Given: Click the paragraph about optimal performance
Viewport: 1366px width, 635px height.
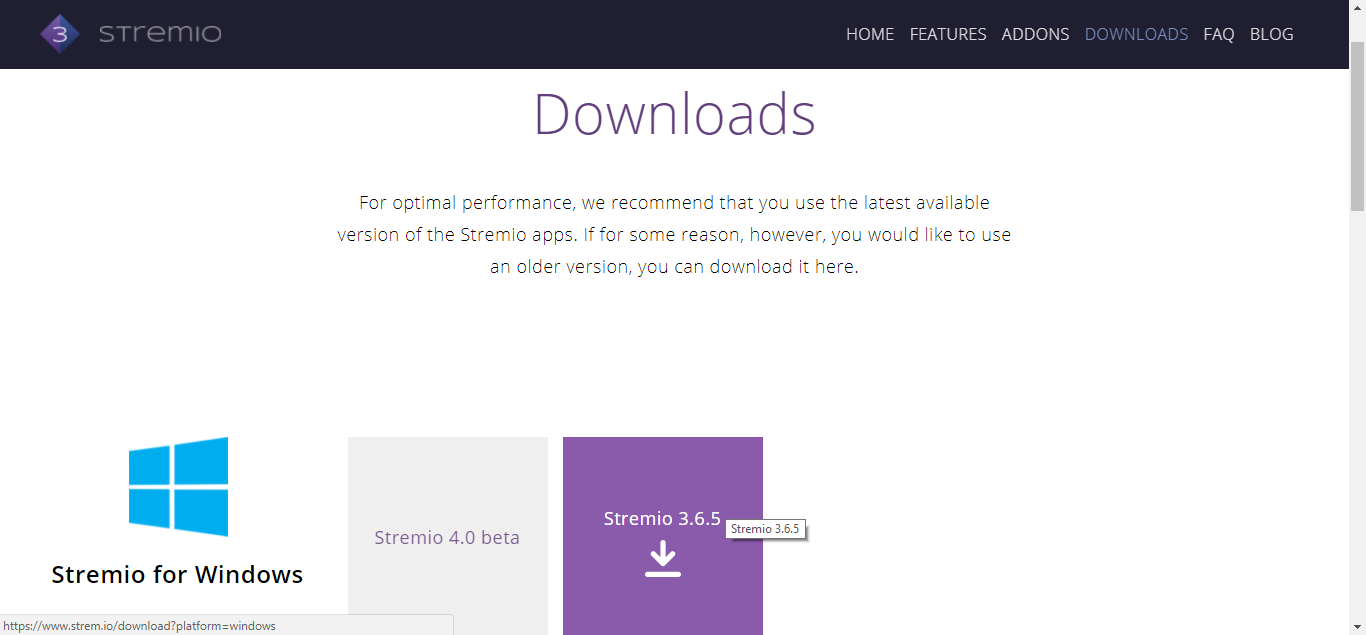Looking at the screenshot, I should [x=674, y=235].
